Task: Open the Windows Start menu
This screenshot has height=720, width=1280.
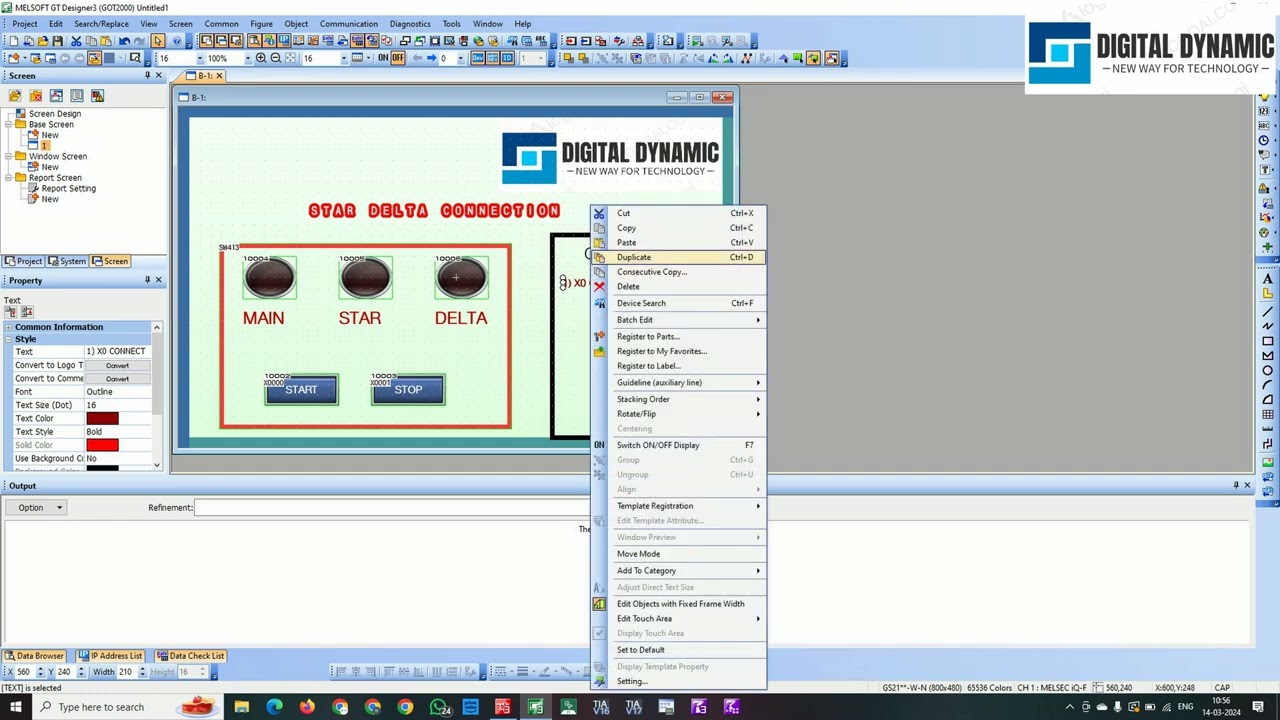Action: 16,707
